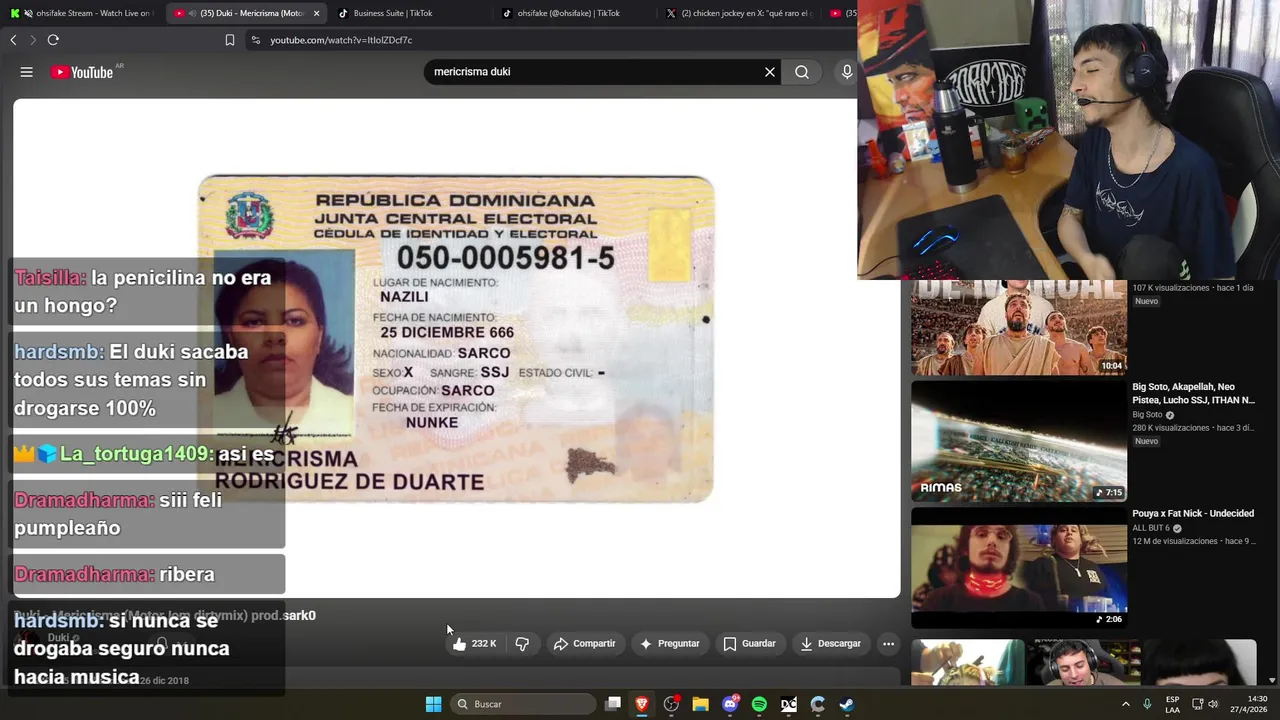The image size is (1280, 720).
Task: Click the video player showing the cédula
Action: (x=457, y=348)
